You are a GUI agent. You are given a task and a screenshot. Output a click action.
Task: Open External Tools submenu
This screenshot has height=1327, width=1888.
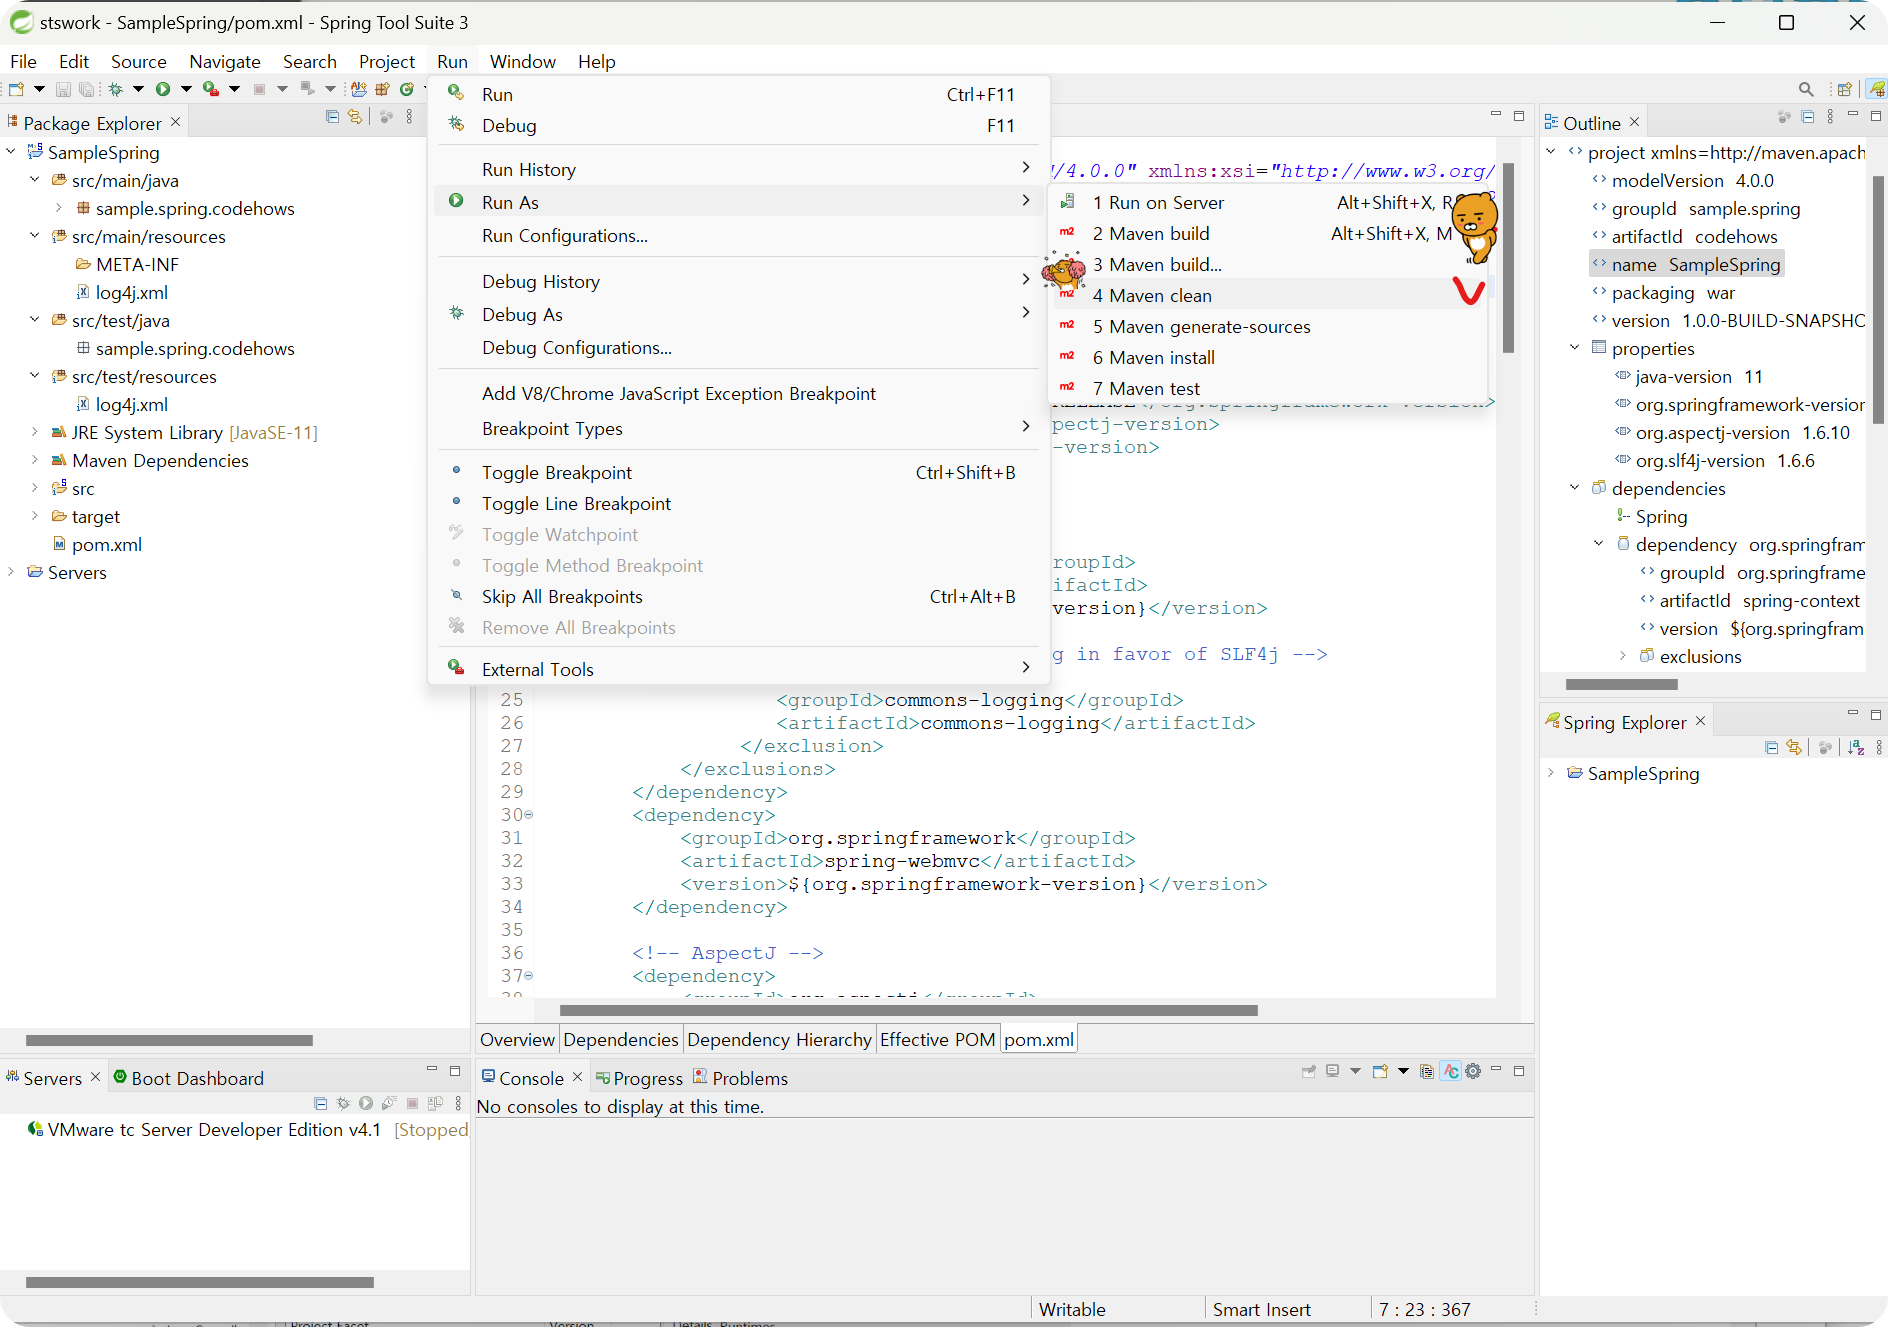click(x=738, y=669)
